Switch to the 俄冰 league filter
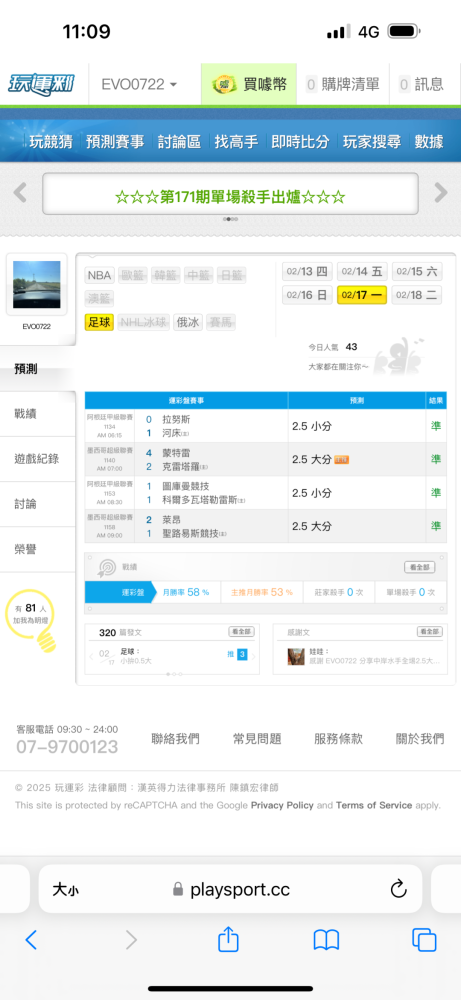Viewport: 461px width, 1000px height. [x=188, y=323]
